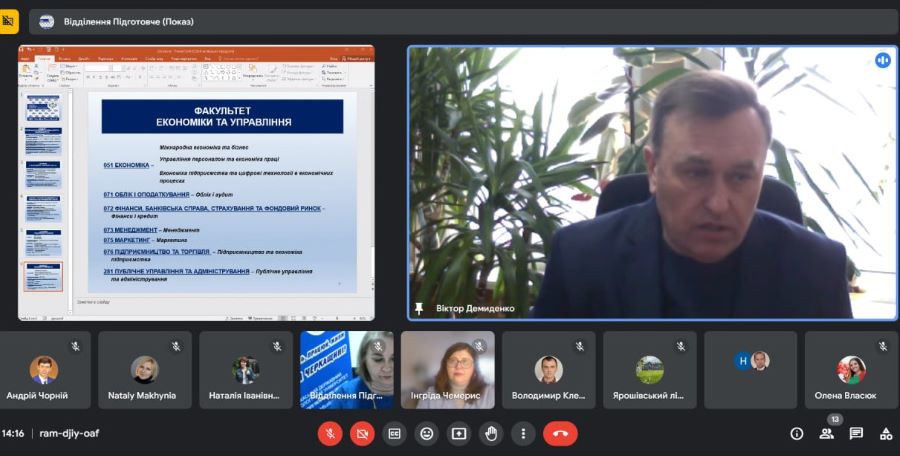Turn on the camera
Image resolution: width=900 pixels, height=456 pixels.
pos(362,434)
